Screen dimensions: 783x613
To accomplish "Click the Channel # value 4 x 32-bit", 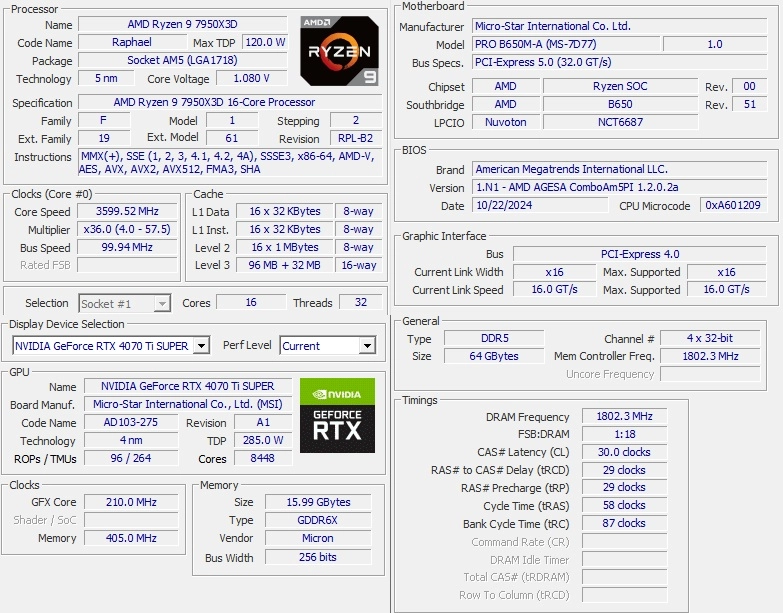I will [x=710, y=338].
